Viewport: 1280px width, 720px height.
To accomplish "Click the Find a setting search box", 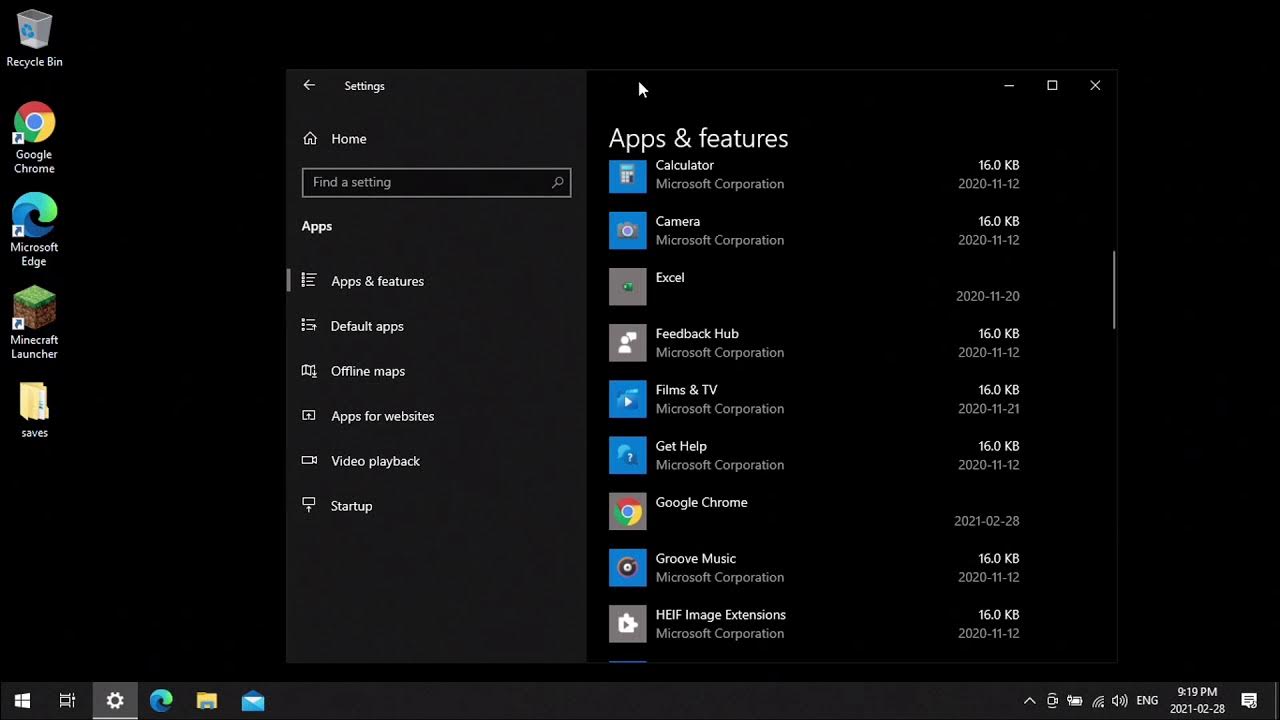I will (x=436, y=182).
